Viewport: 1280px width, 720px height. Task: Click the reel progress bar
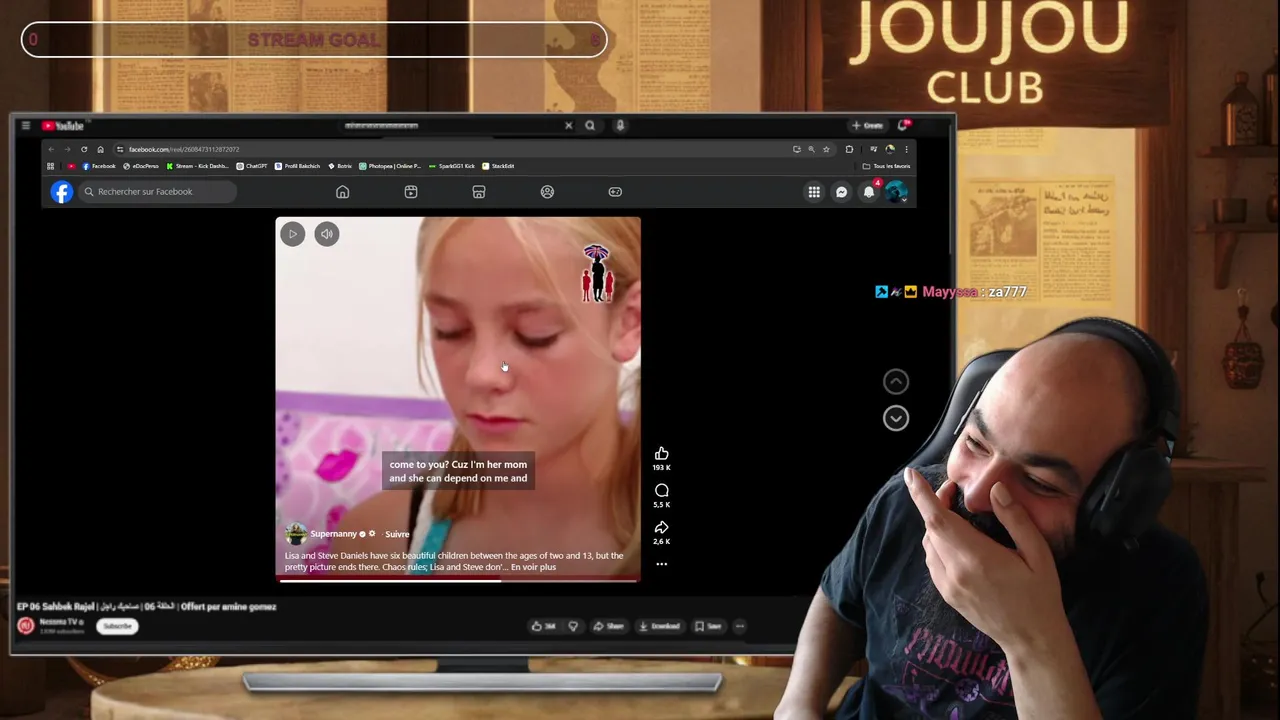click(458, 580)
